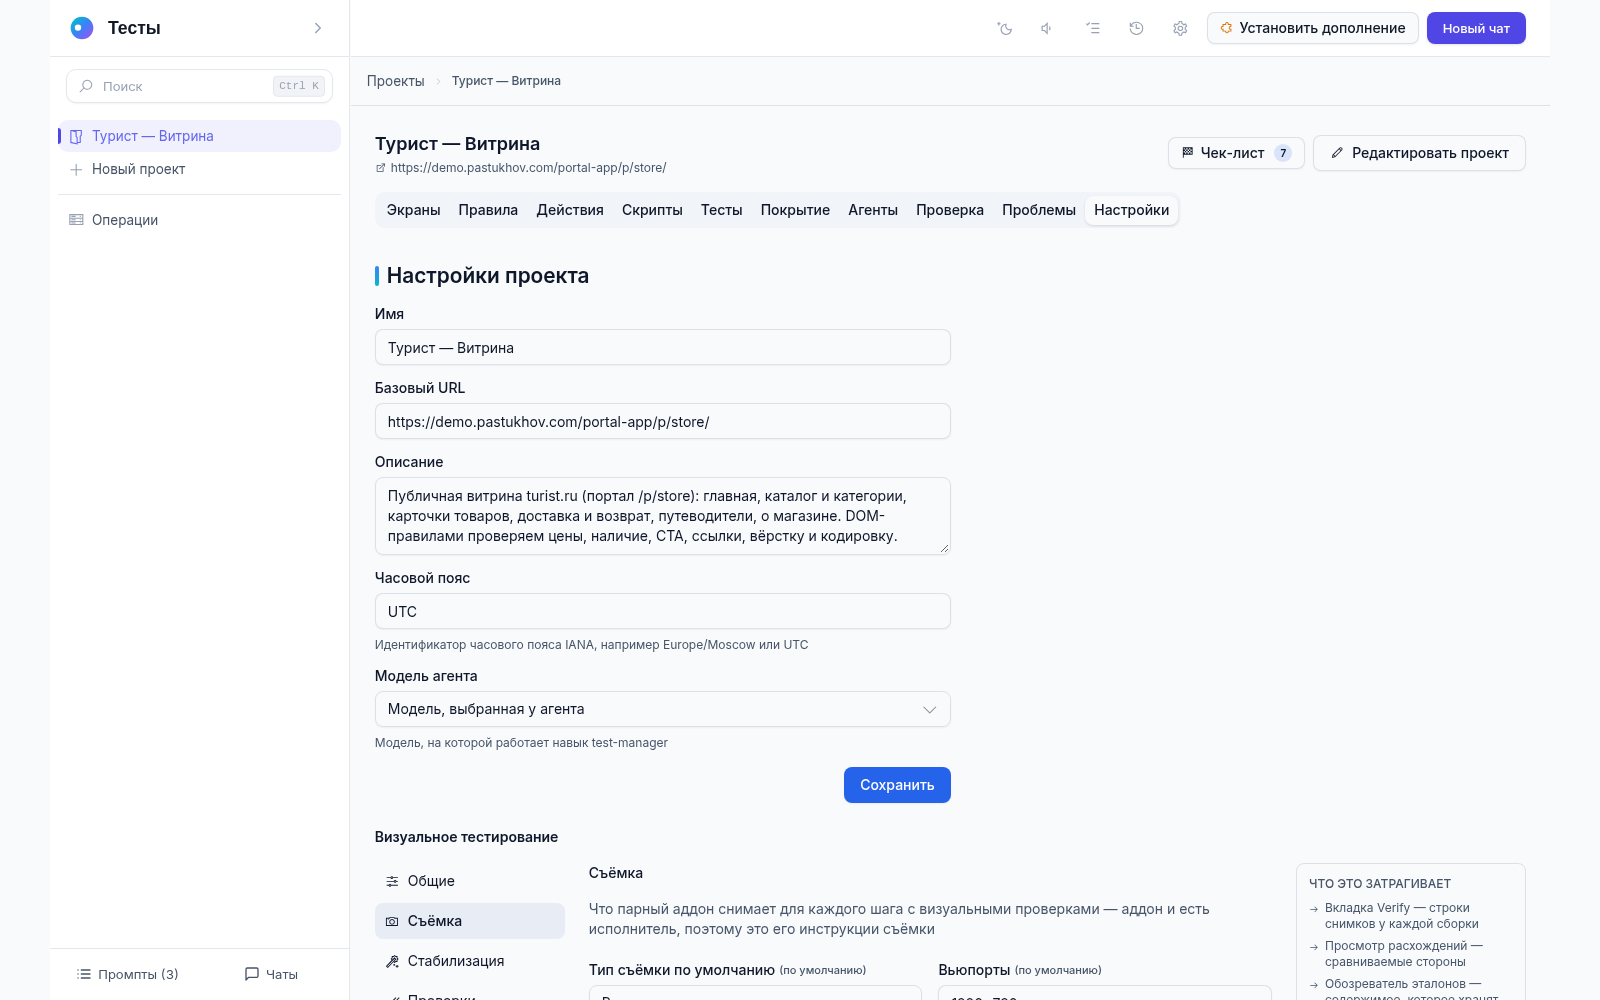
Task: Click the Ctrl K shortcut badge
Action: 299,86
